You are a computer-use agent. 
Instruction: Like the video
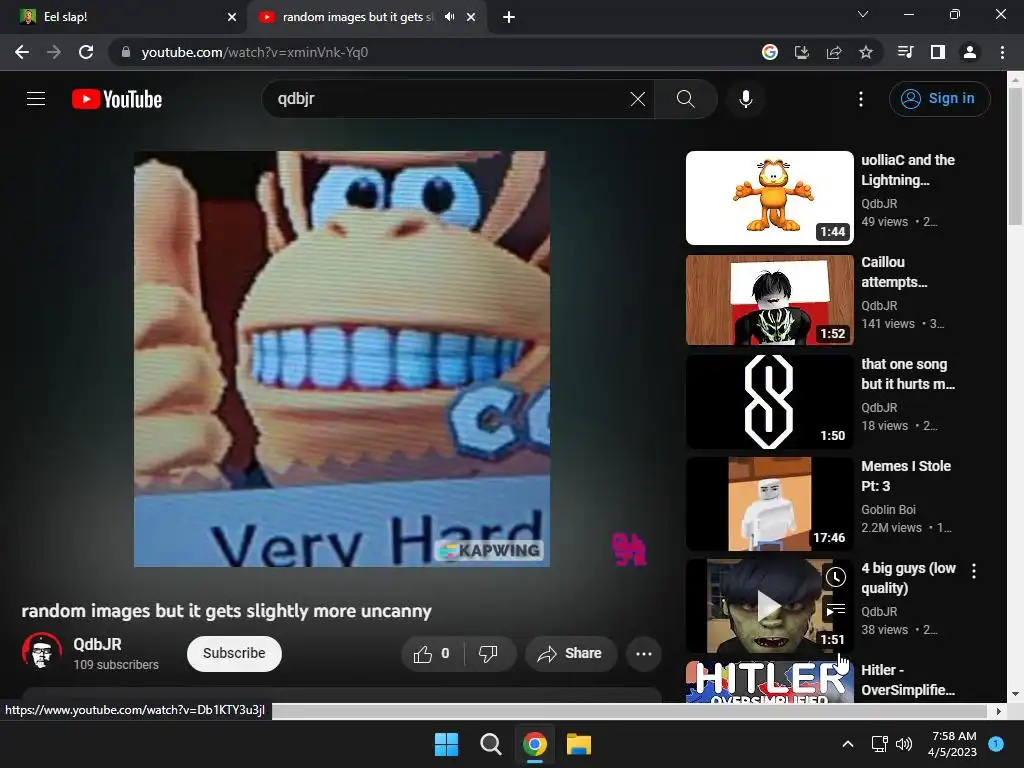pos(432,654)
